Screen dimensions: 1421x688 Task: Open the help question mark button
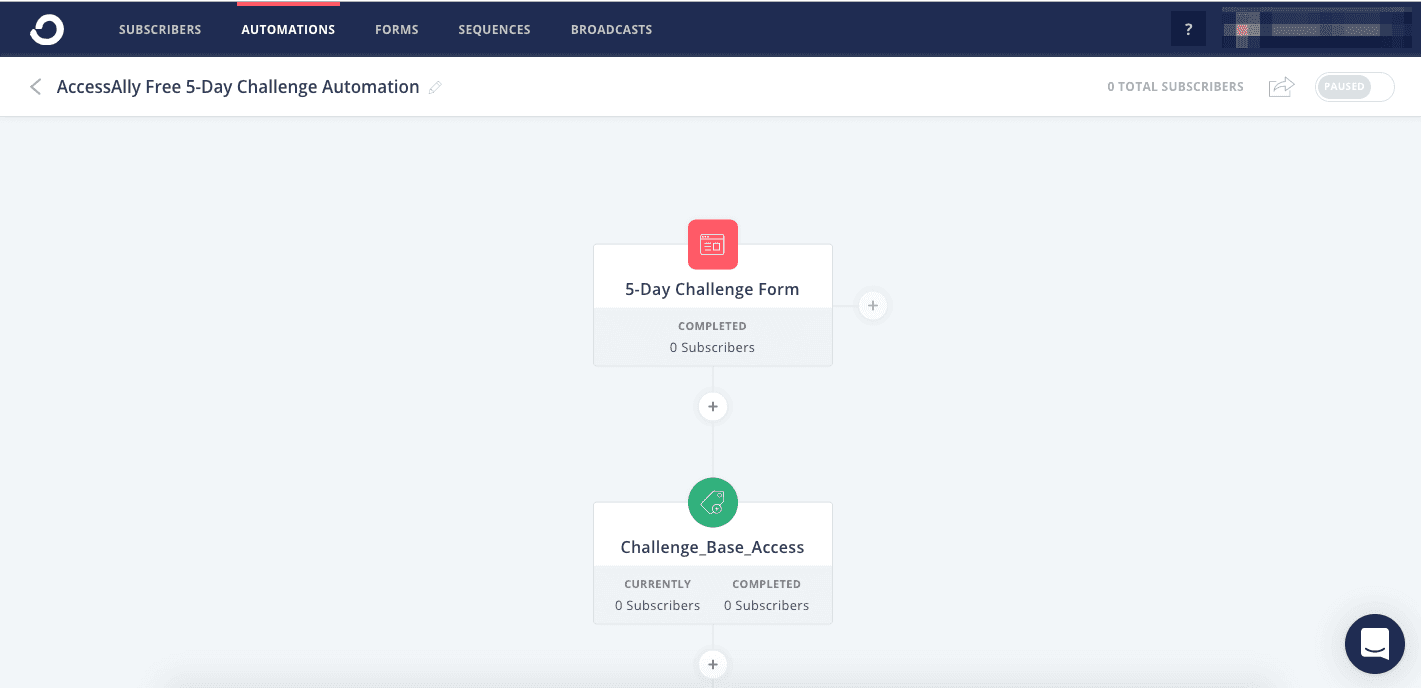(1188, 29)
